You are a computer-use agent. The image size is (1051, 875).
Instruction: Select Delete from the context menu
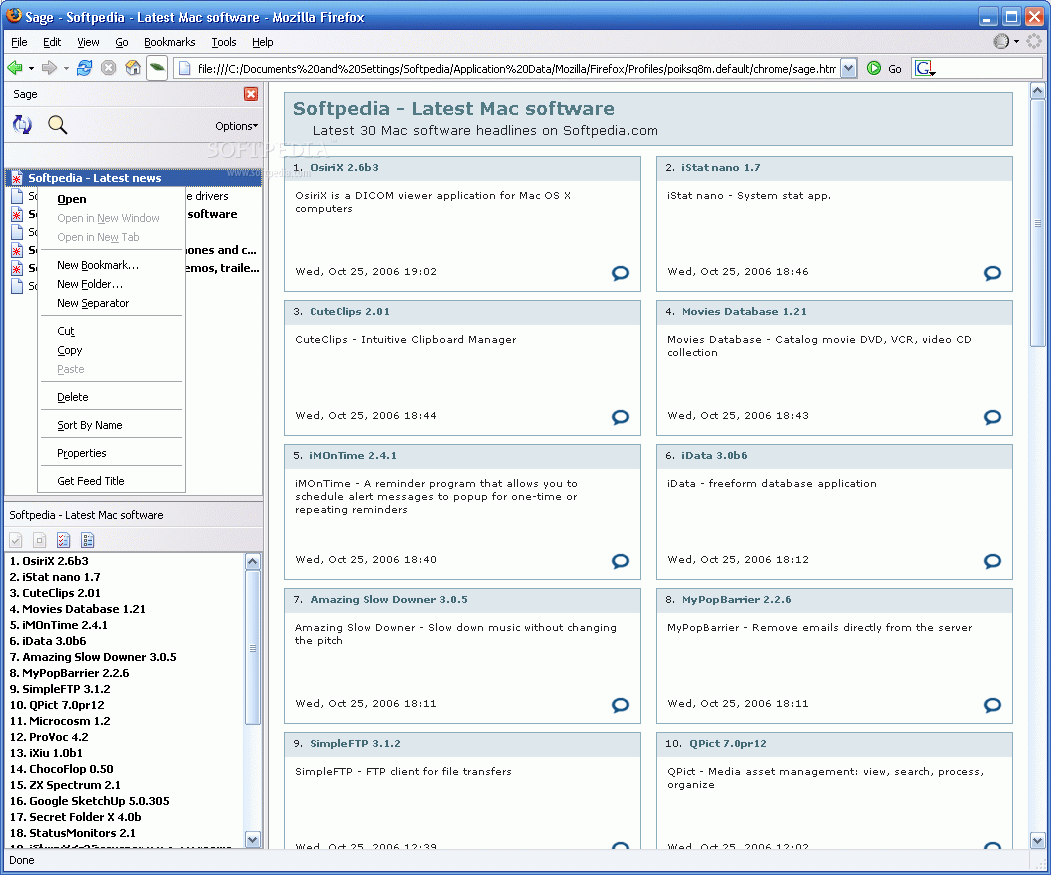(x=111, y=397)
